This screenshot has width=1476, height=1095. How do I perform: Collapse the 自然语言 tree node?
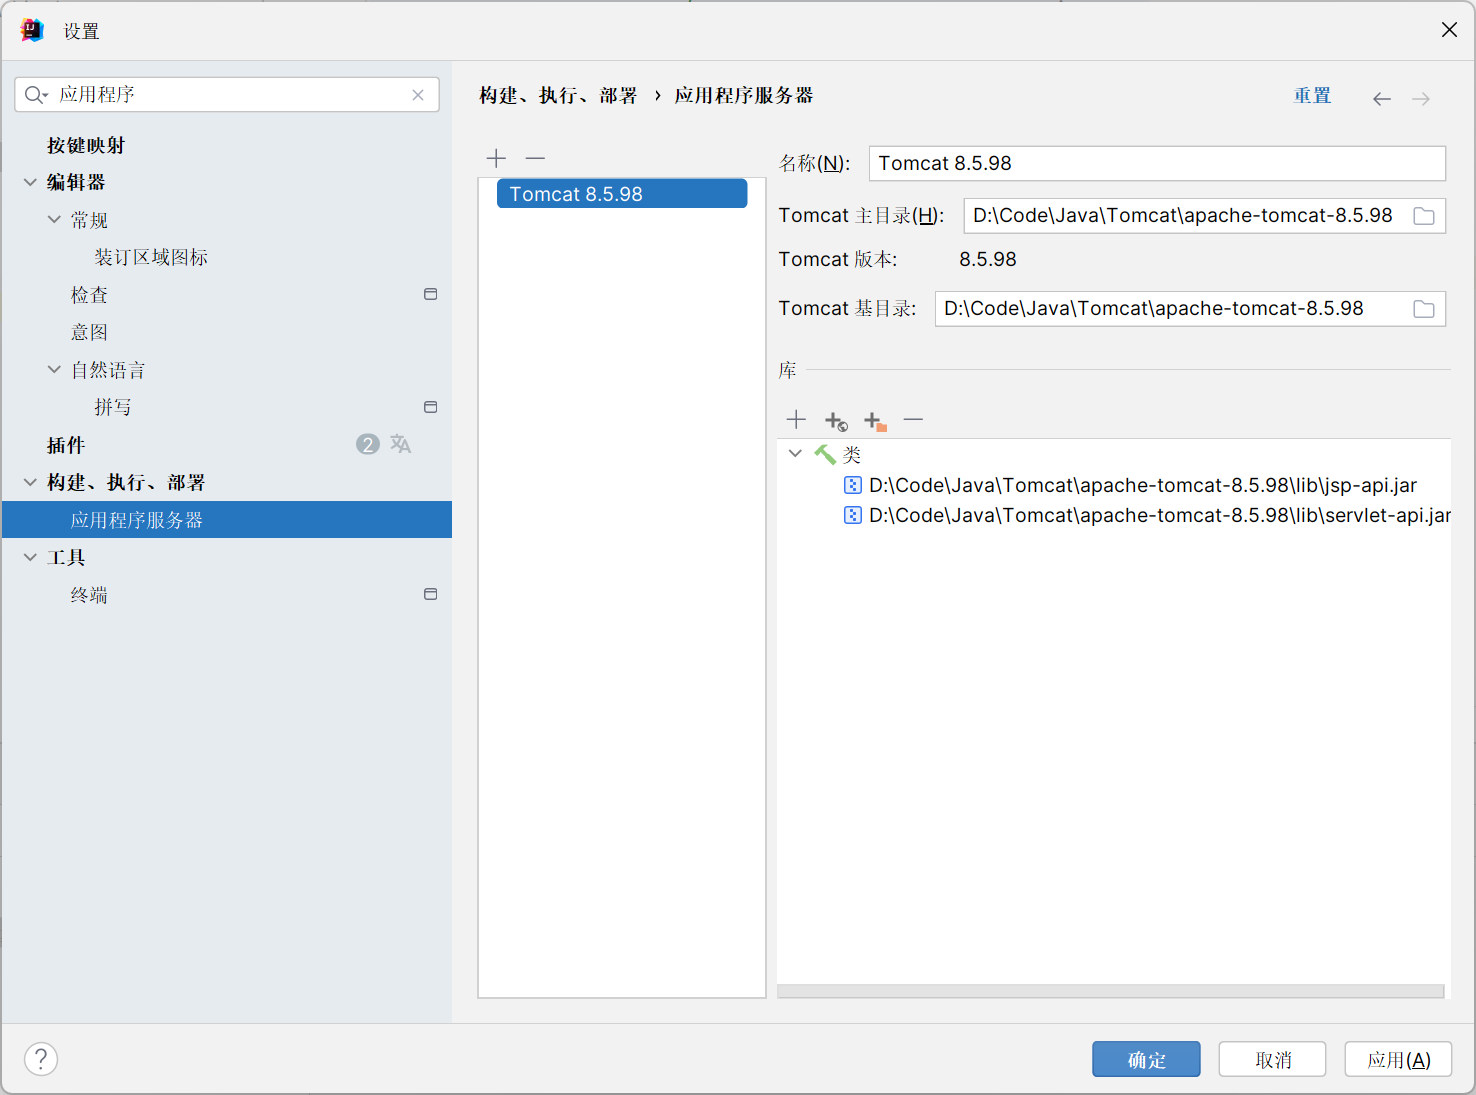(x=54, y=369)
